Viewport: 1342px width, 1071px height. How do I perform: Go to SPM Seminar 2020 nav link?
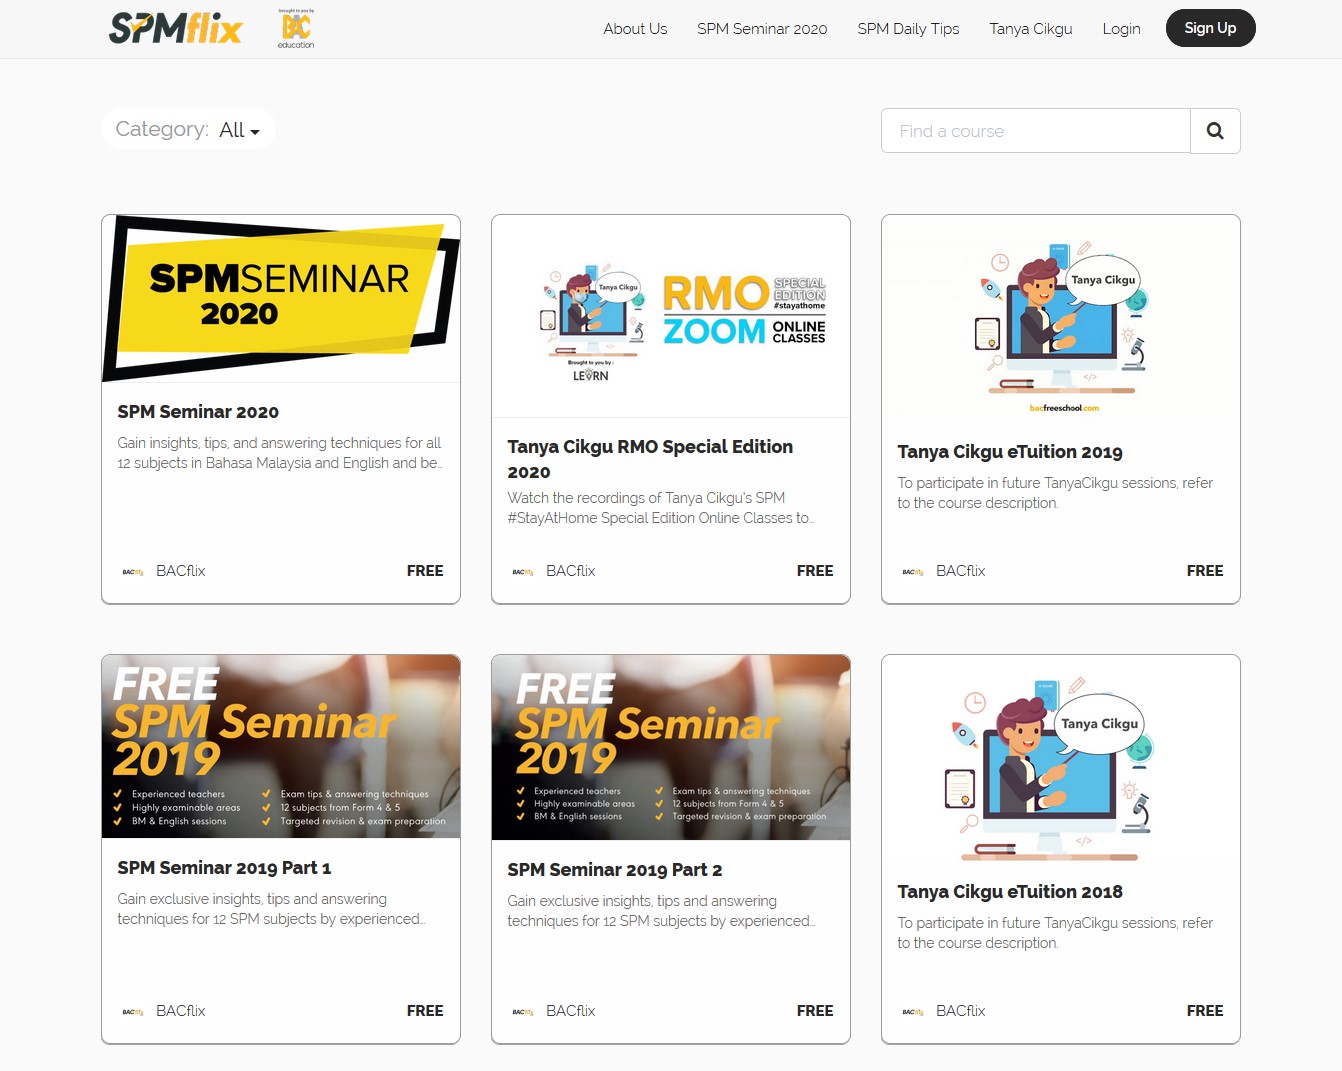coord(762,29)
